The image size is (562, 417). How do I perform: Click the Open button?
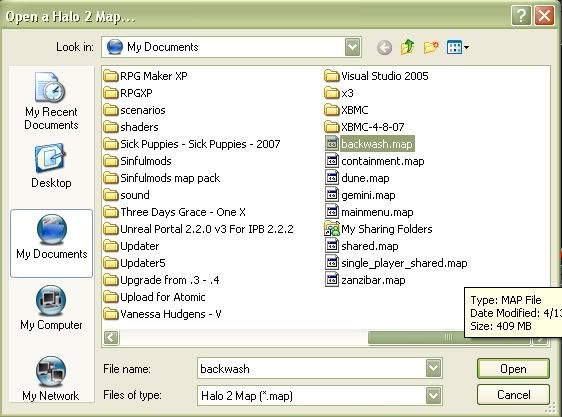pos(513,369)
